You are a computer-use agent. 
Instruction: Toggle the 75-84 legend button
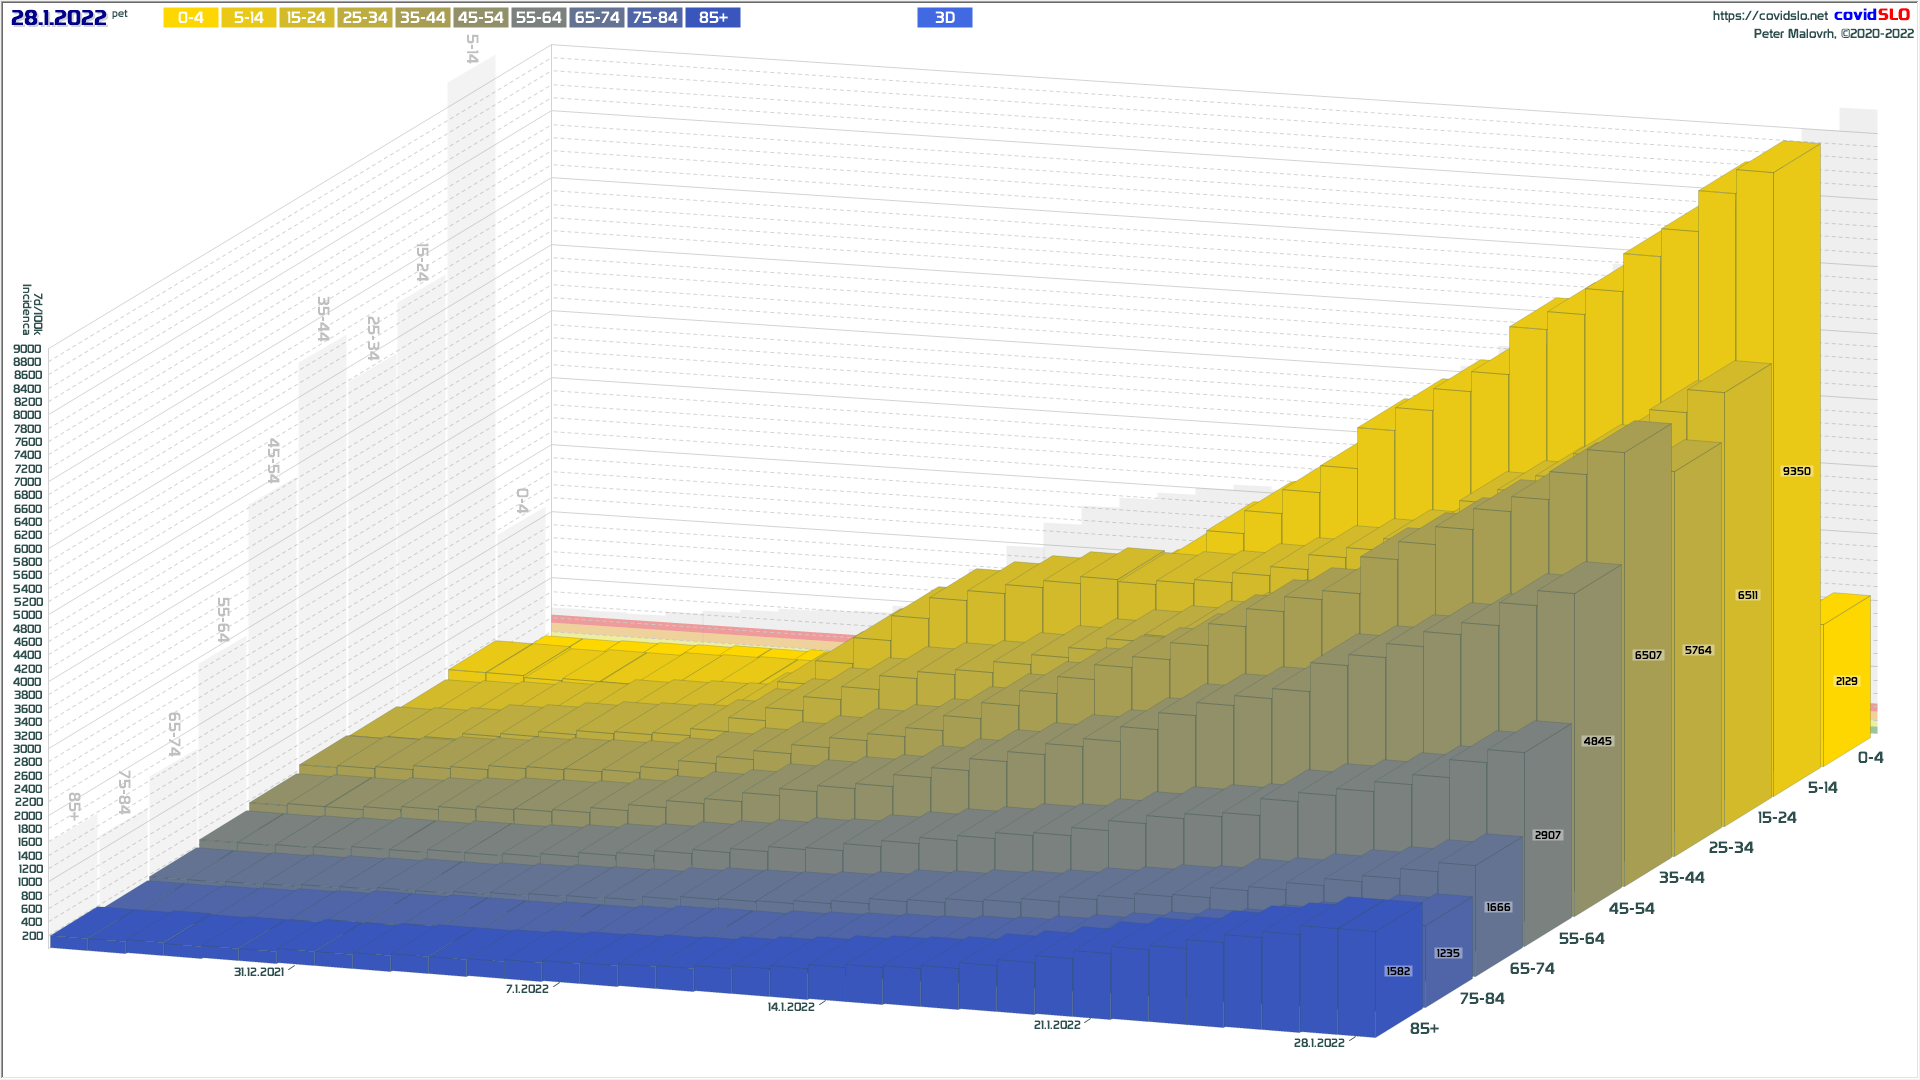coord(655,18)
